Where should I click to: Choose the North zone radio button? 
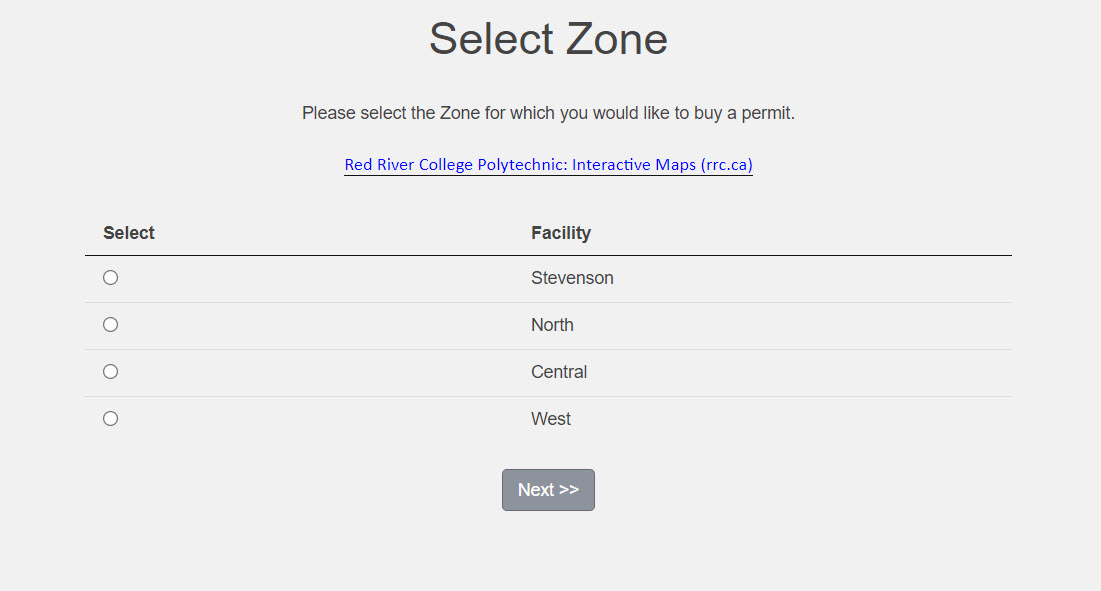click(111, 325)
